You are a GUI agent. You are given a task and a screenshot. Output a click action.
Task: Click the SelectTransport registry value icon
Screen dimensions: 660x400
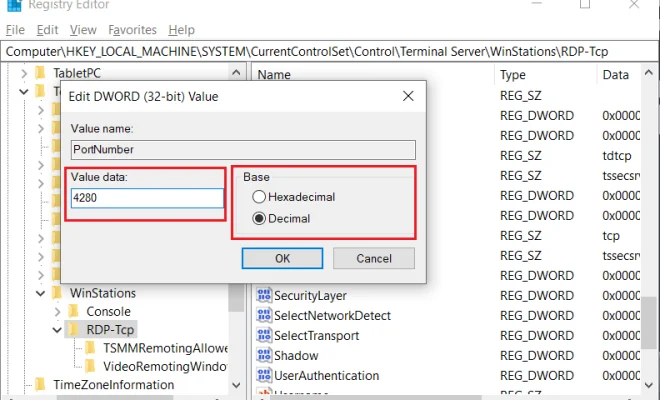264,335
